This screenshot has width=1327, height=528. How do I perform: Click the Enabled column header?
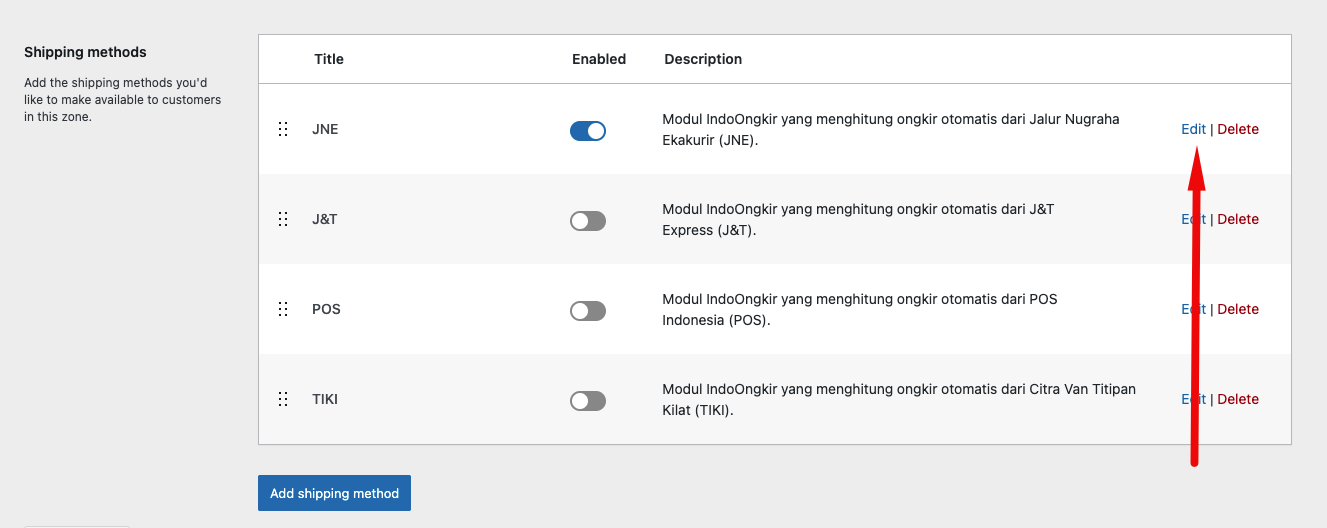(599, 59)
